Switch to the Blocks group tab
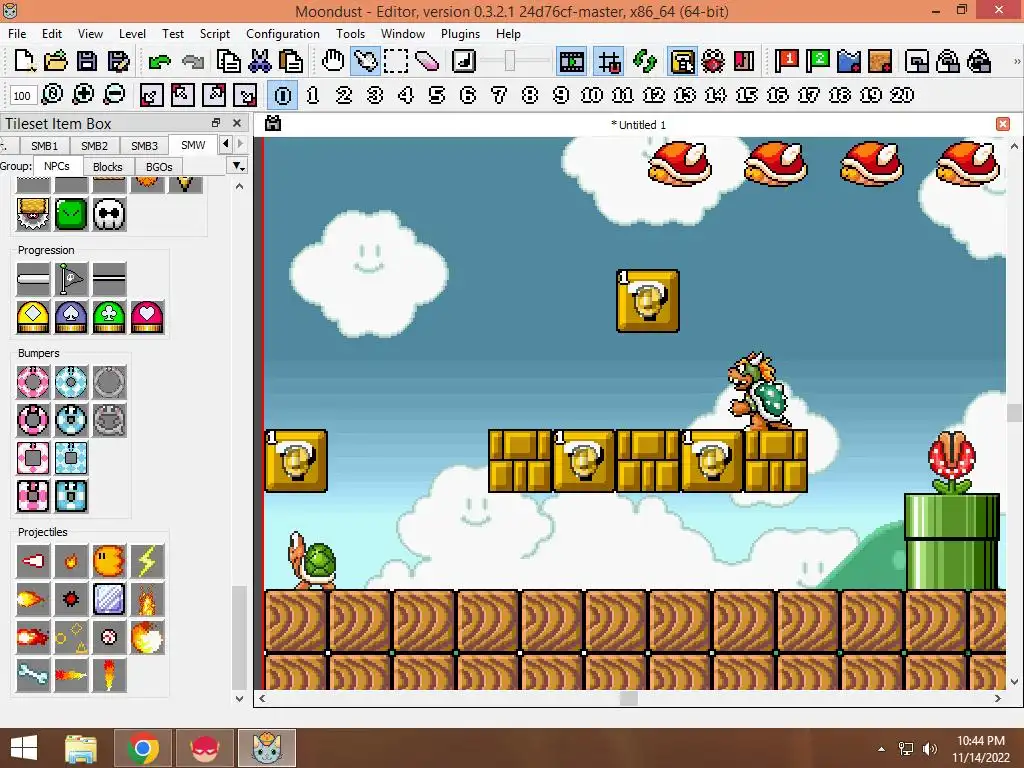Viewport: 1024px width, 768px height. (108, 167)
